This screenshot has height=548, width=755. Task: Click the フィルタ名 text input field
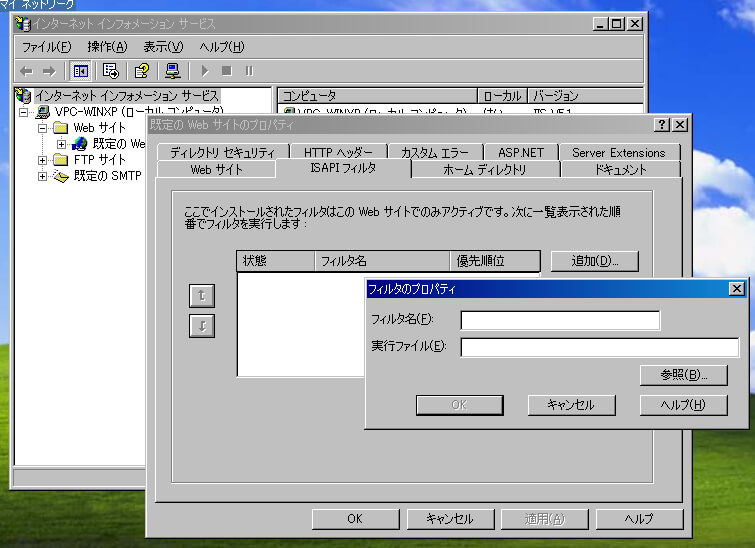[560, 320]
